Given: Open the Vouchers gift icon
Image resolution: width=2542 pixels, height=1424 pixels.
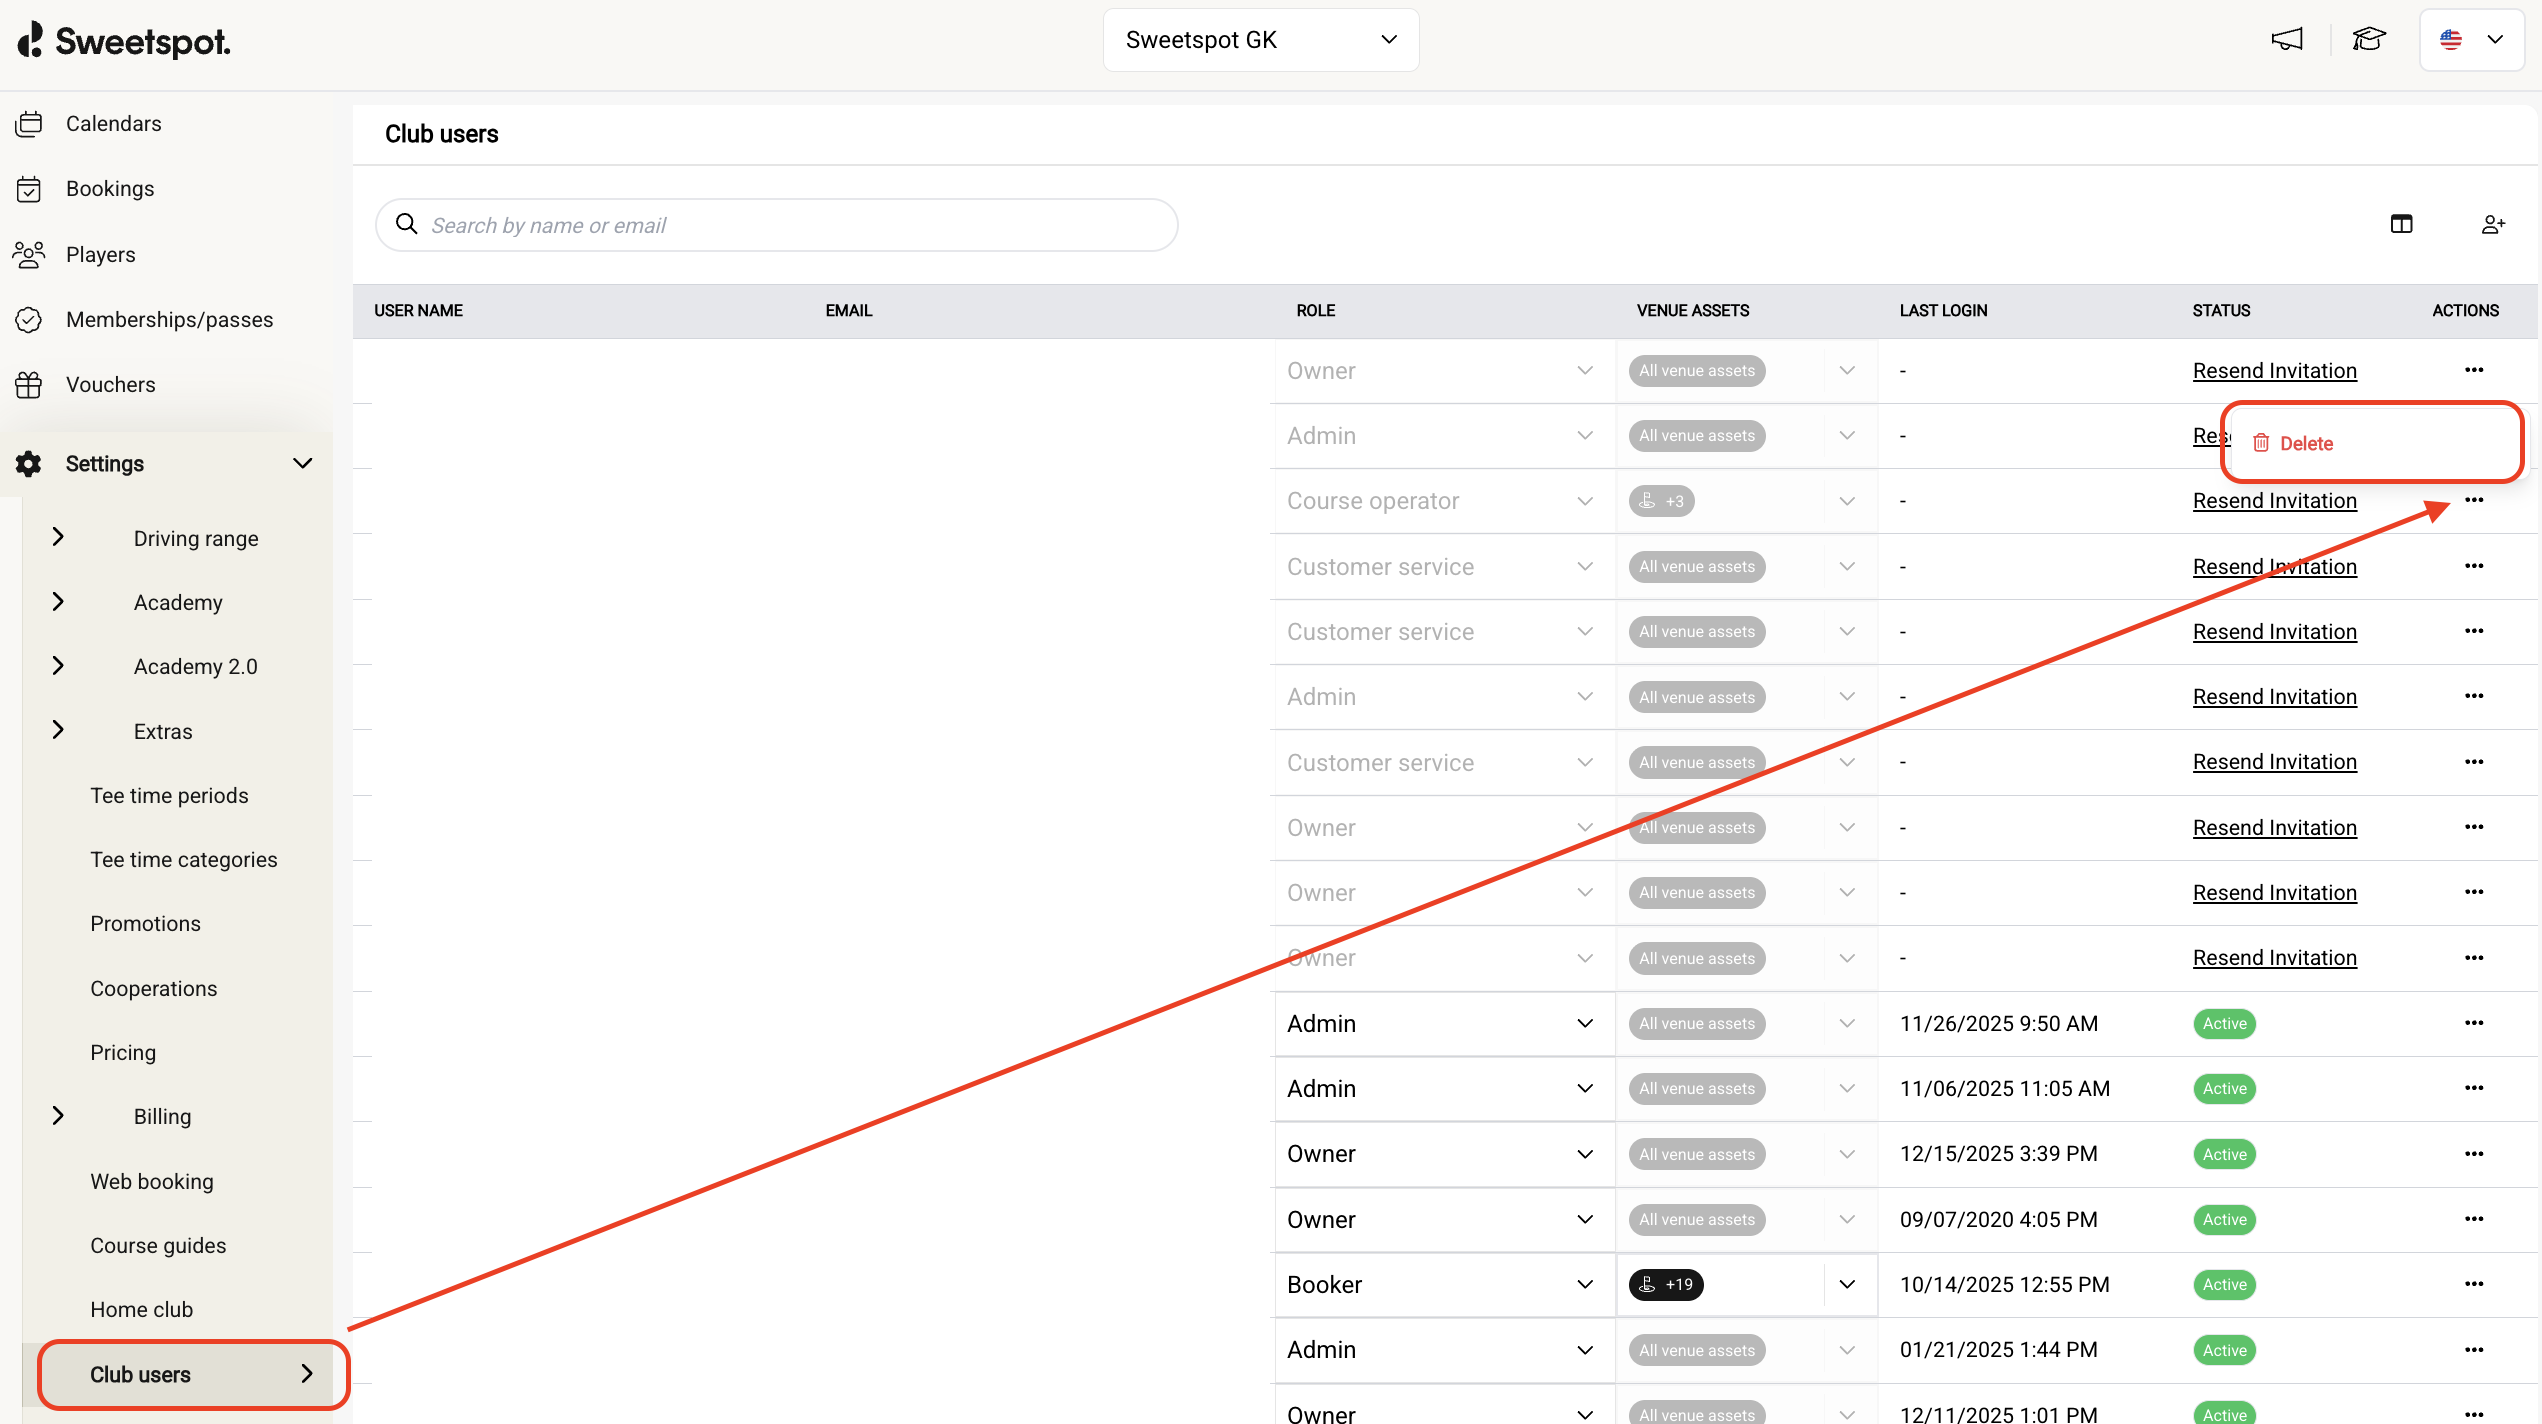Looking at the screenshot, I should 29,385.
